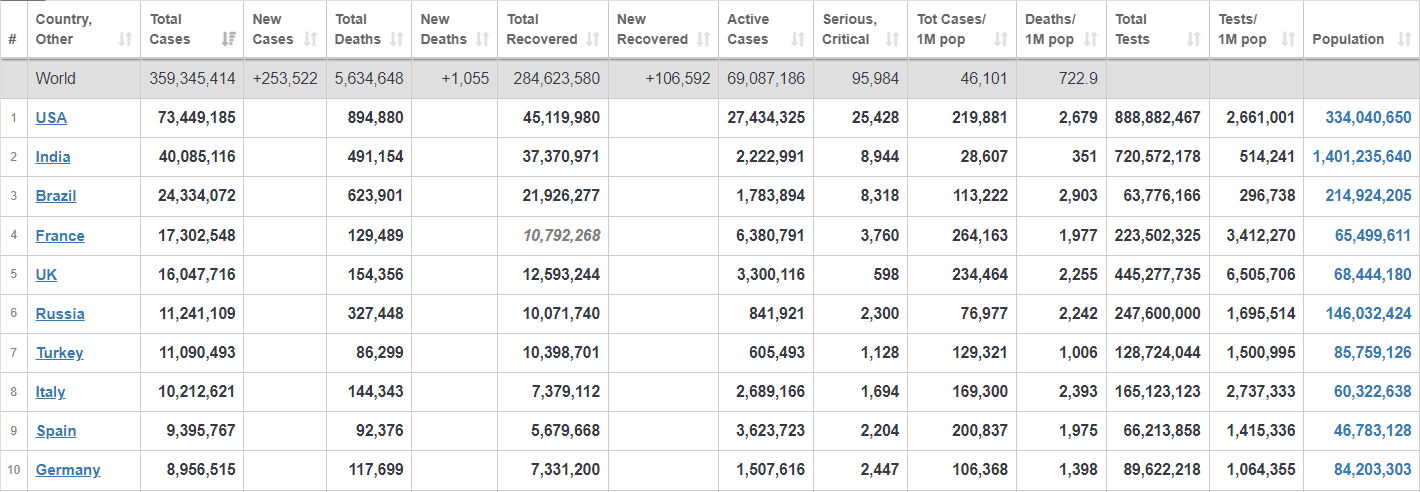Click Active Cases sort arrow icon
The width and height of the screenshot is (1420, 492).
click(798, 40)
